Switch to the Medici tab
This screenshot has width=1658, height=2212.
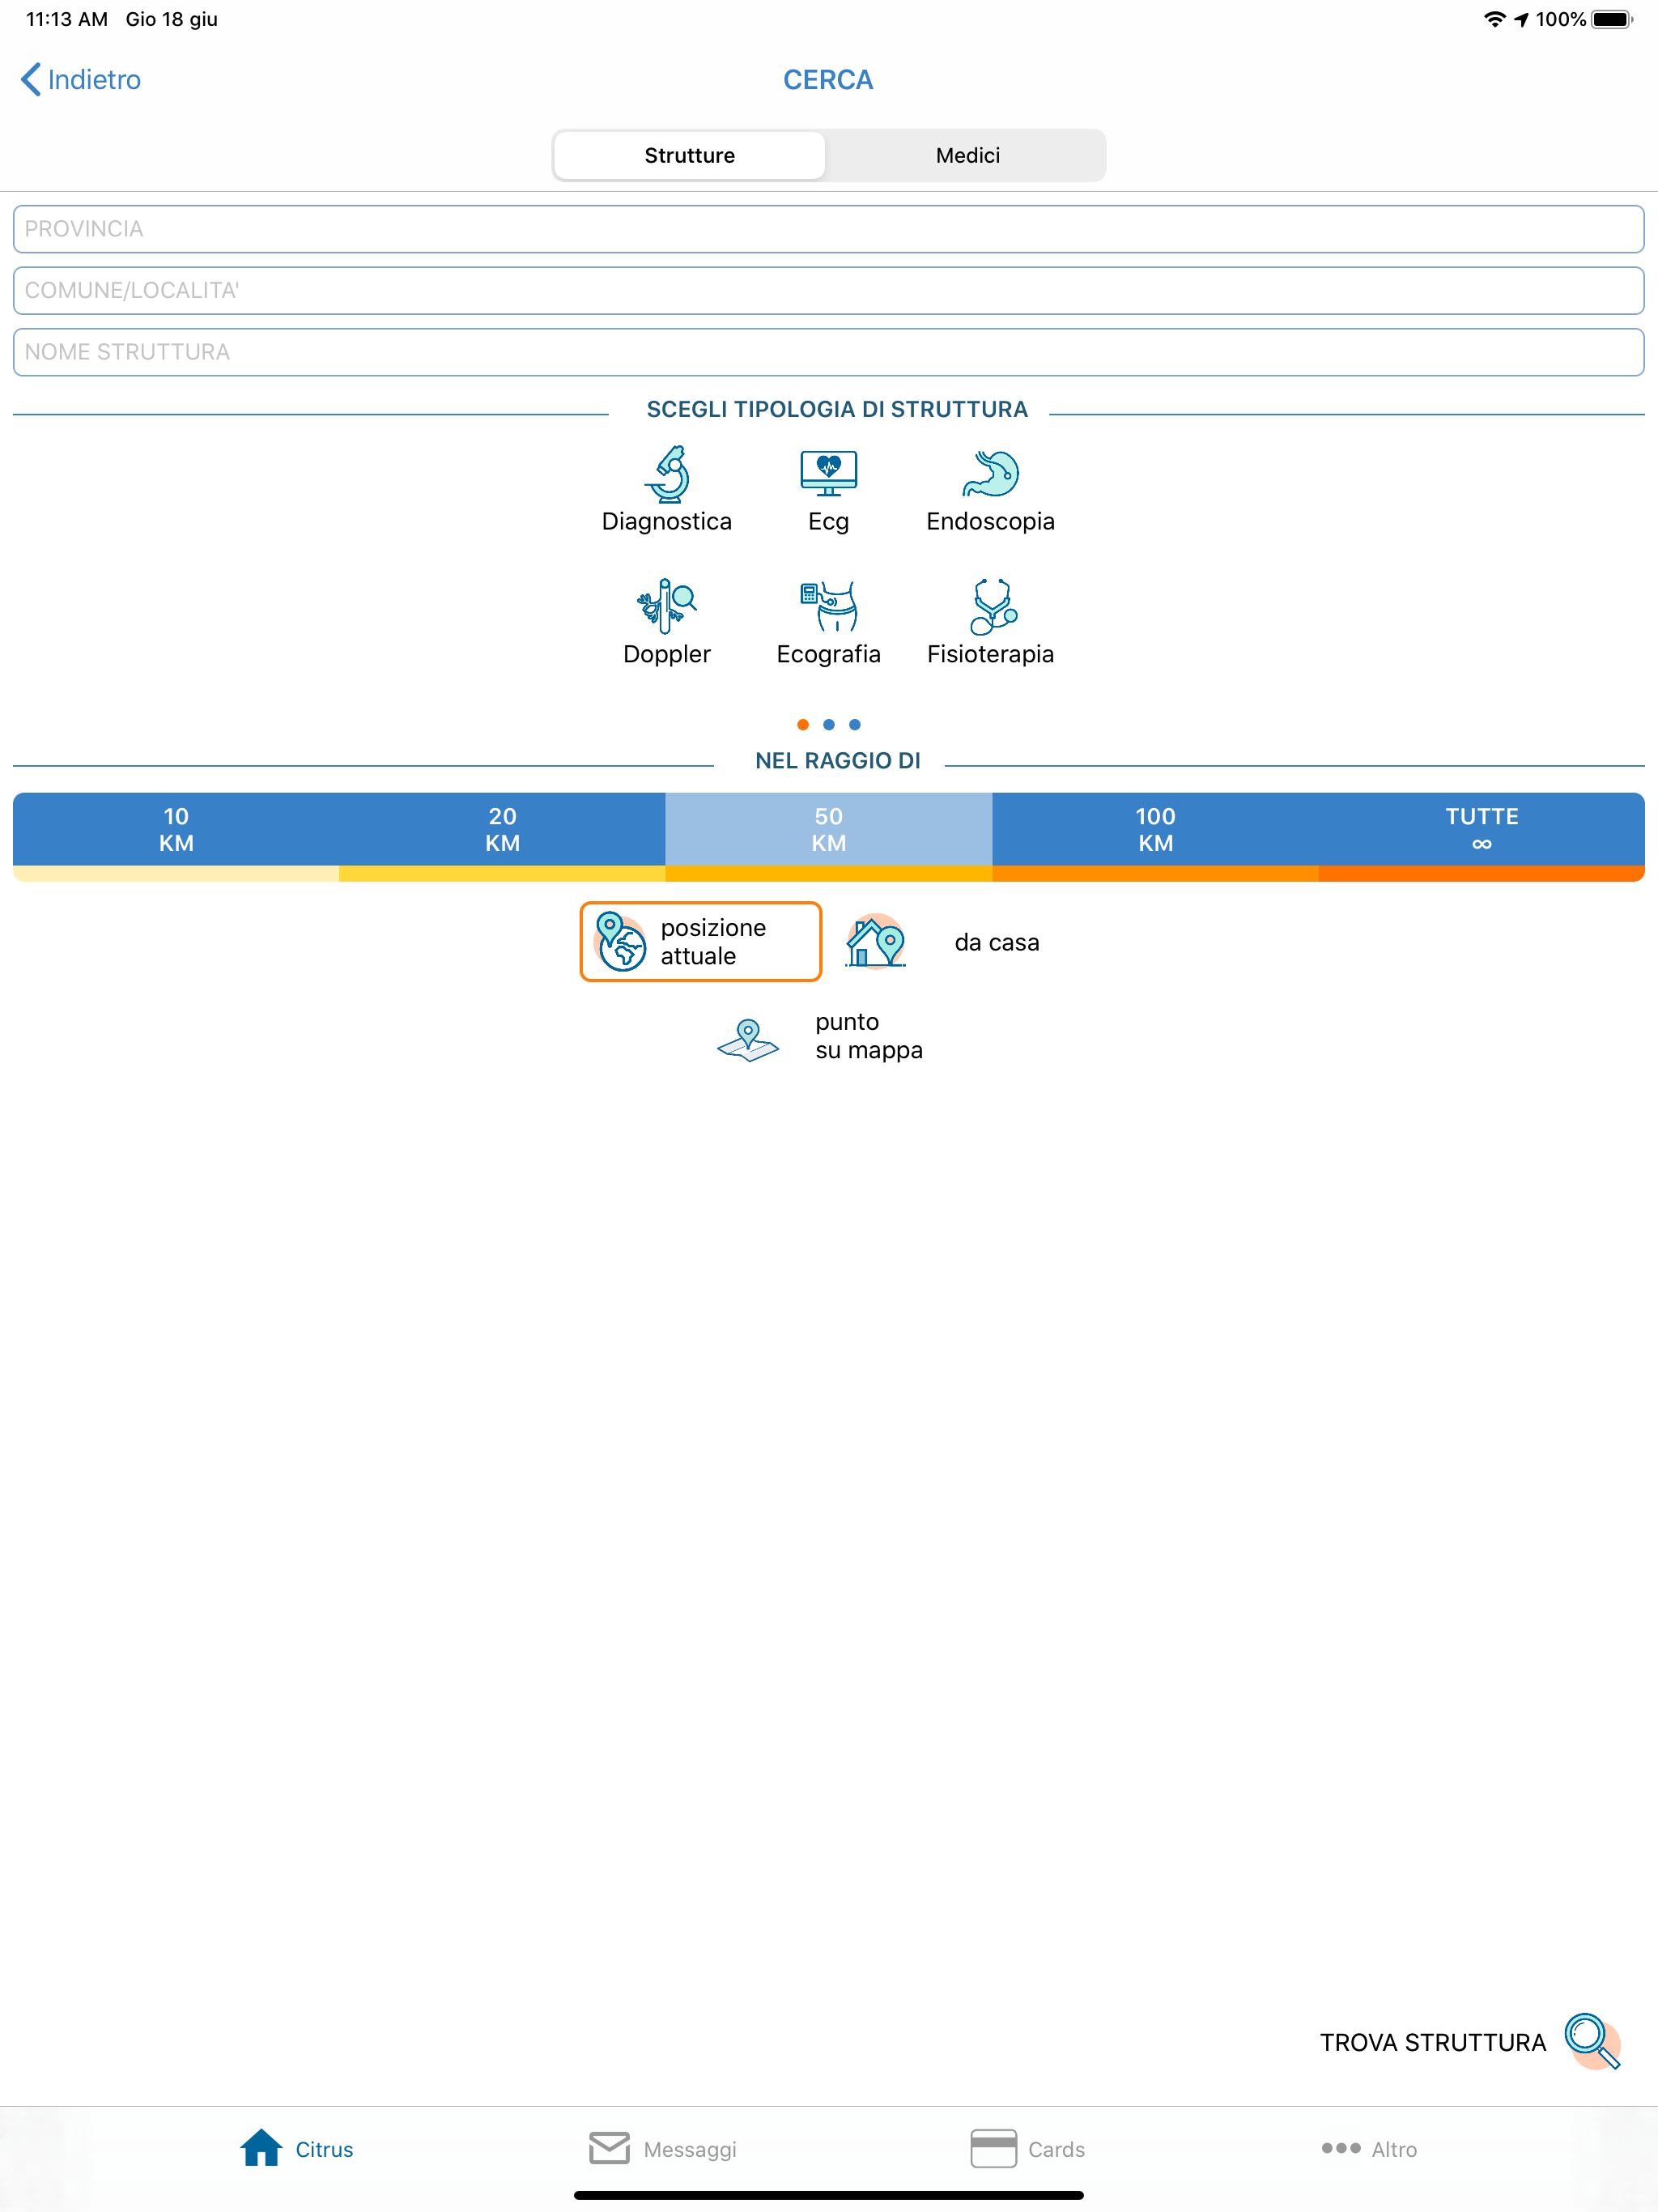point(967,155)
